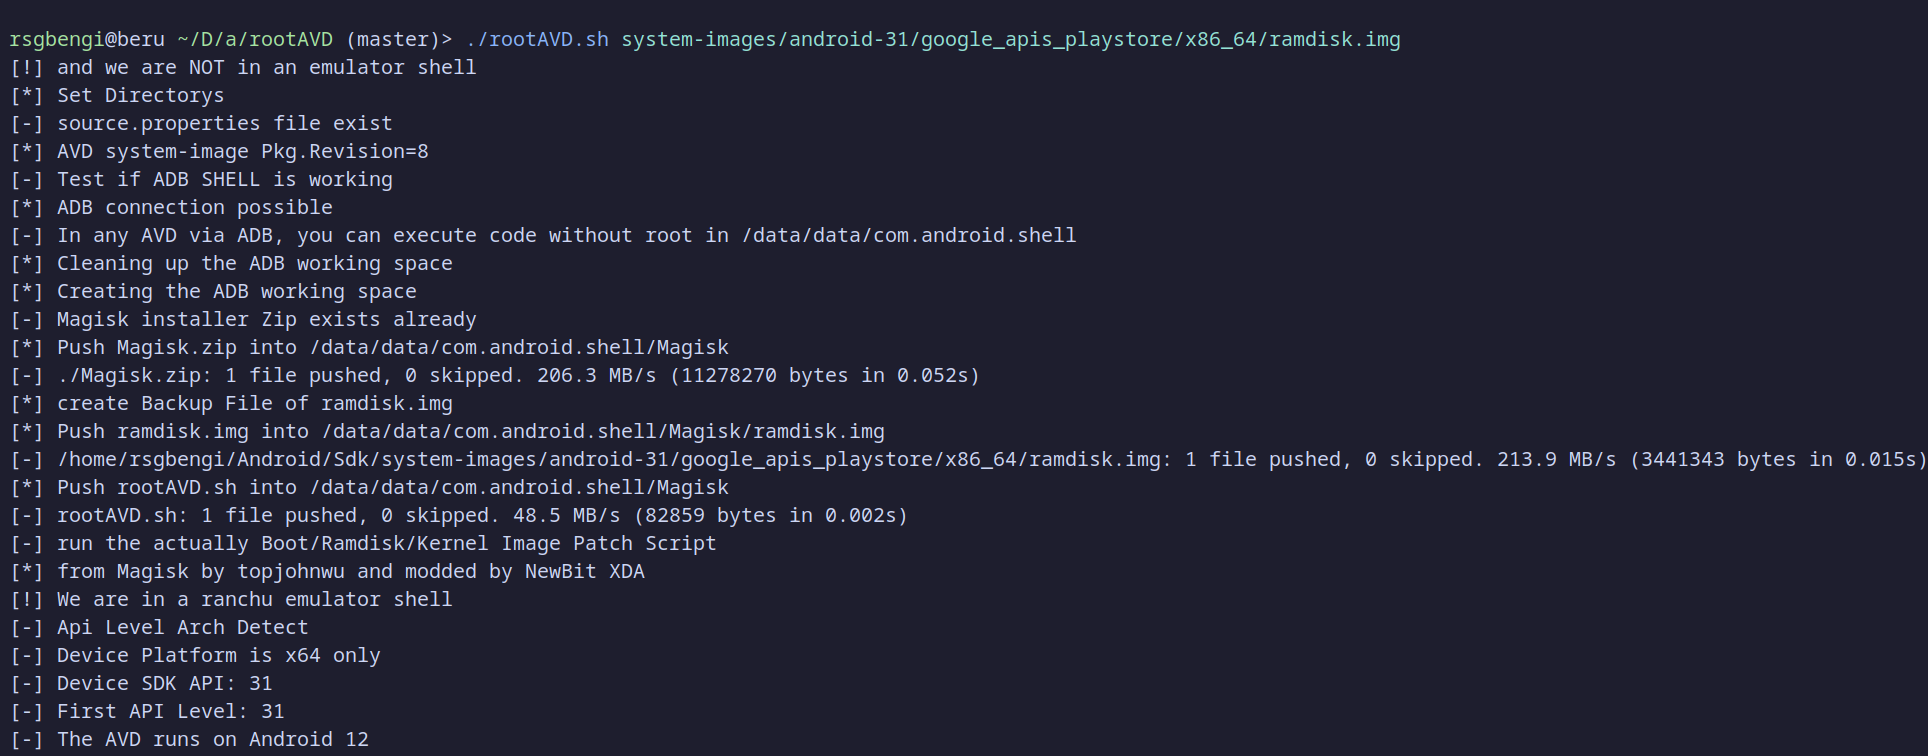
Task: Click the "from Magisk by topjohnwu" line
Action: pyautogui.click(x=350, y=572)
